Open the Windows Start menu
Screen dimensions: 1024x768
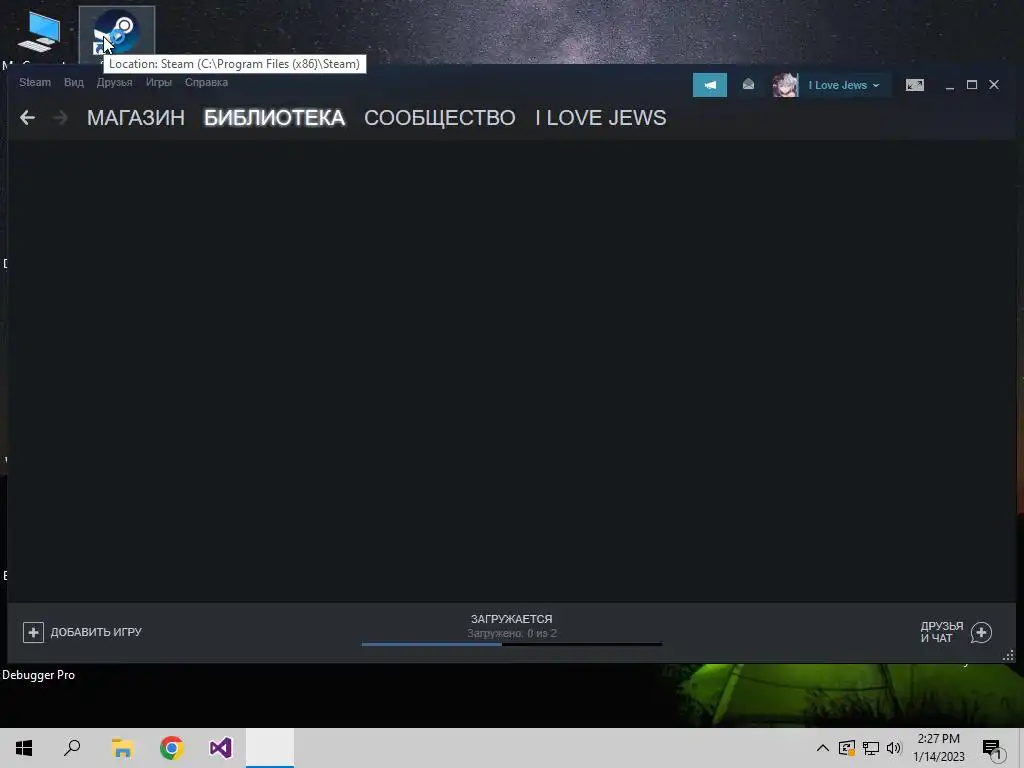coord(24,748)
